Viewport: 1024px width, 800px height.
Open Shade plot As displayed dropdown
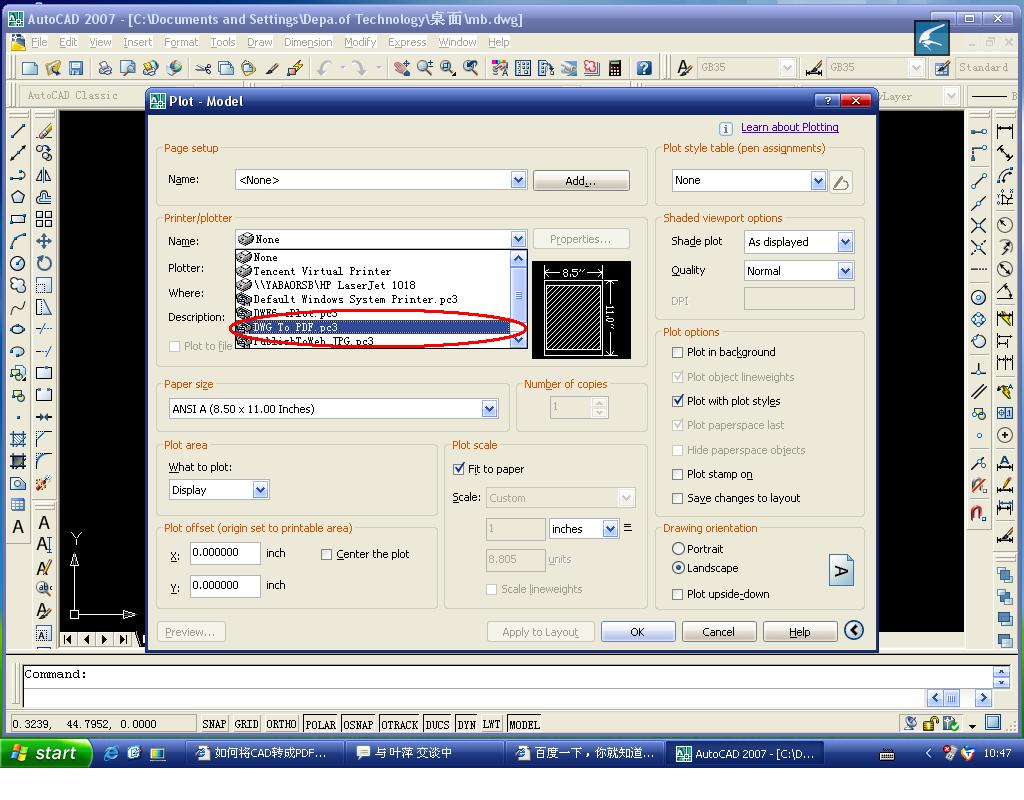point(845,242)
